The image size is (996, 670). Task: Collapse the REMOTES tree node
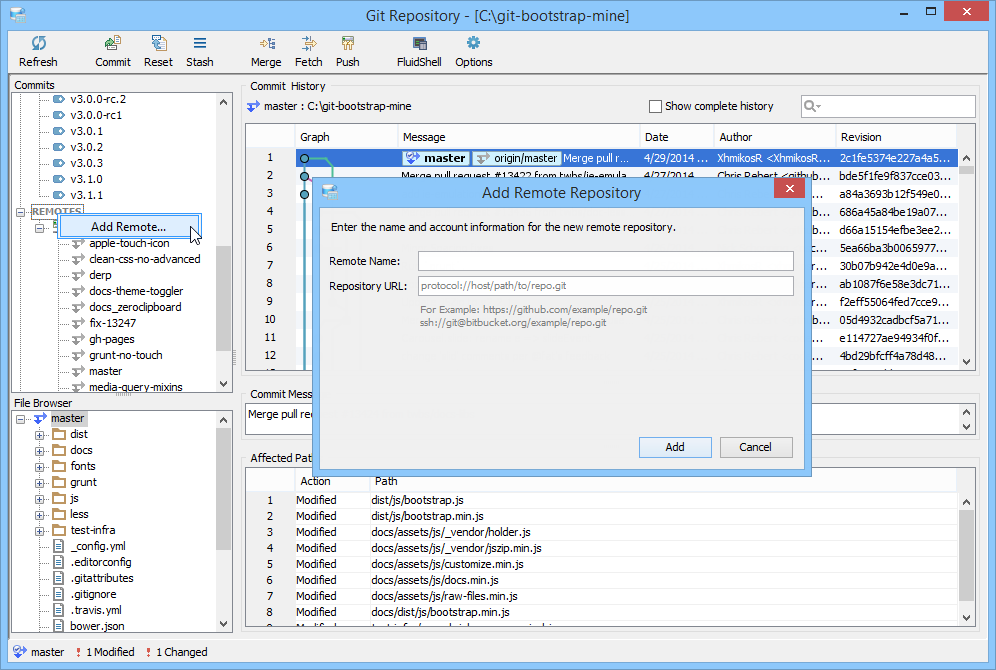coord(20,211)
